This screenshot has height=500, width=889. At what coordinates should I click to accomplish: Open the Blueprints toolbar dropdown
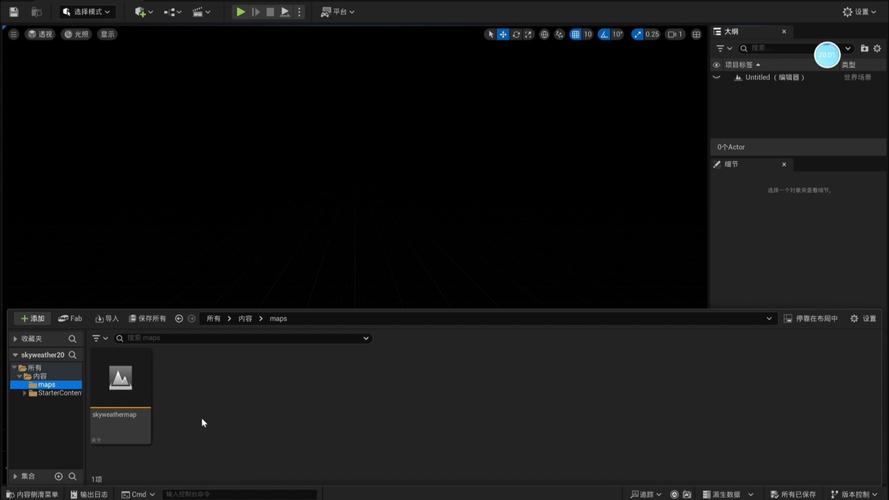[x=172, y=11]
